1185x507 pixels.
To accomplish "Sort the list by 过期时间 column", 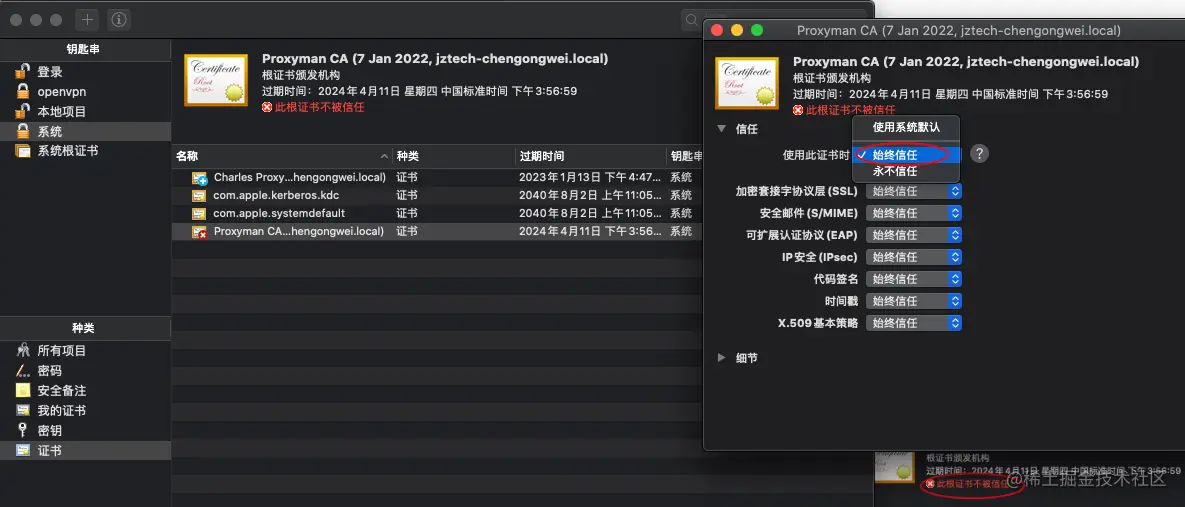I will coord(589,156).
